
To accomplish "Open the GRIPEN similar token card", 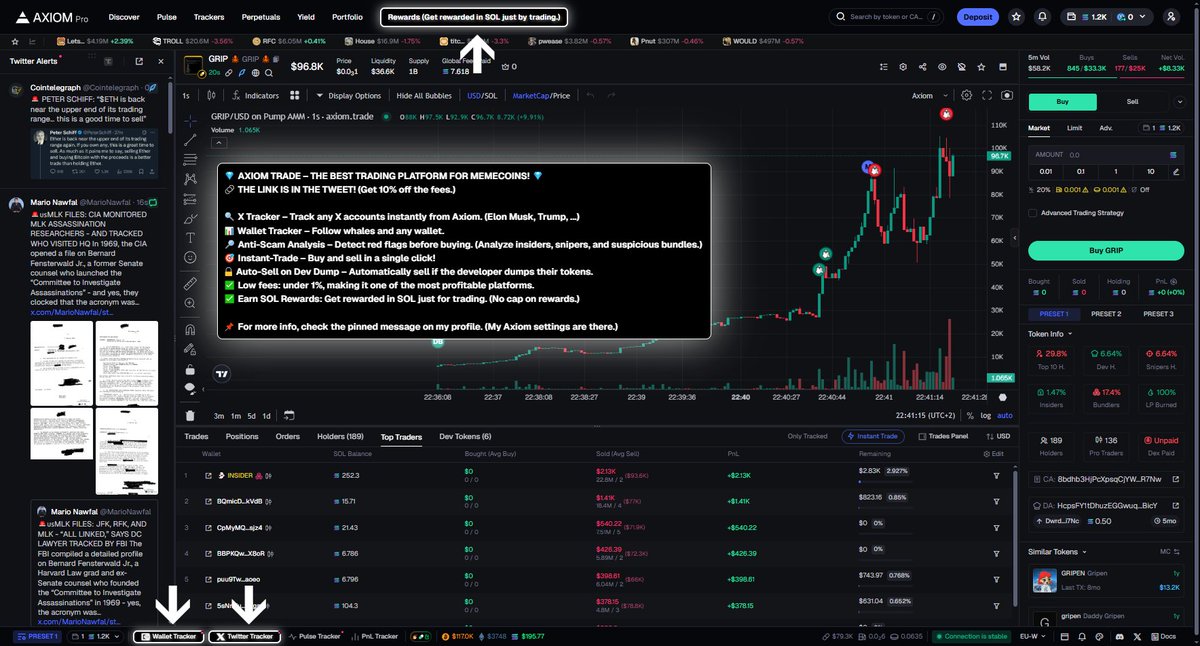I will coord(1108,583).
